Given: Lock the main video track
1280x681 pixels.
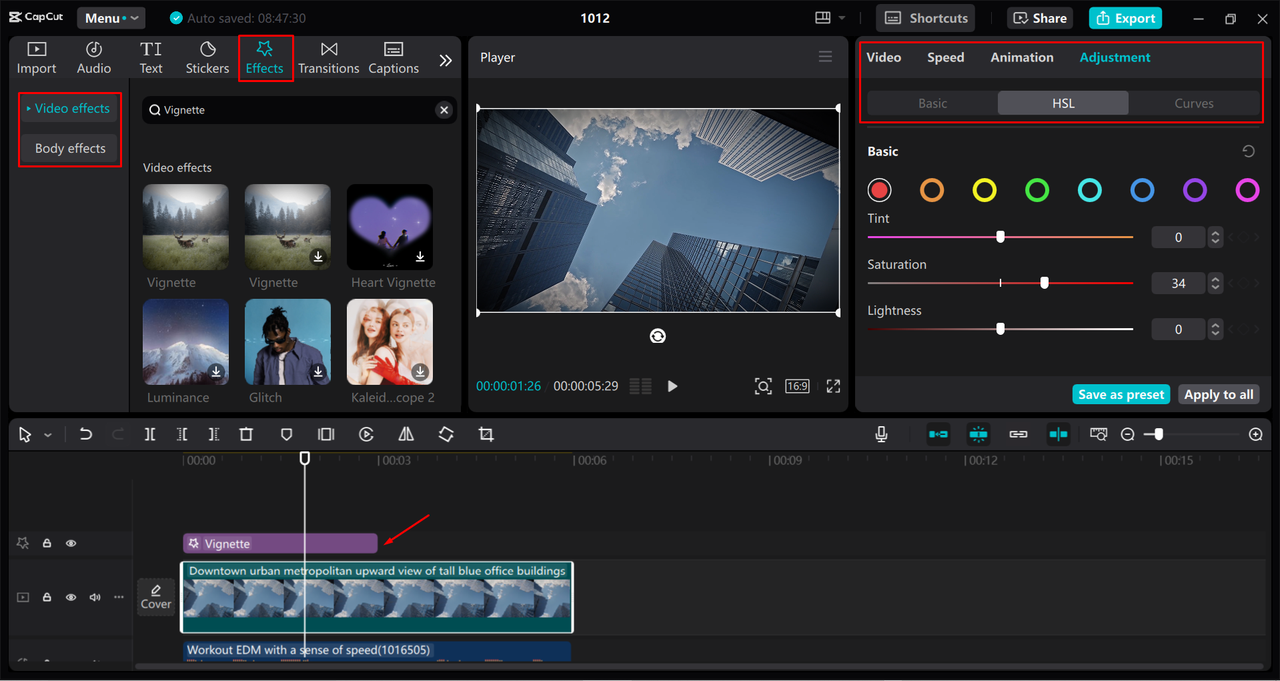Looking at the screenshot, I should pos(47,597).
